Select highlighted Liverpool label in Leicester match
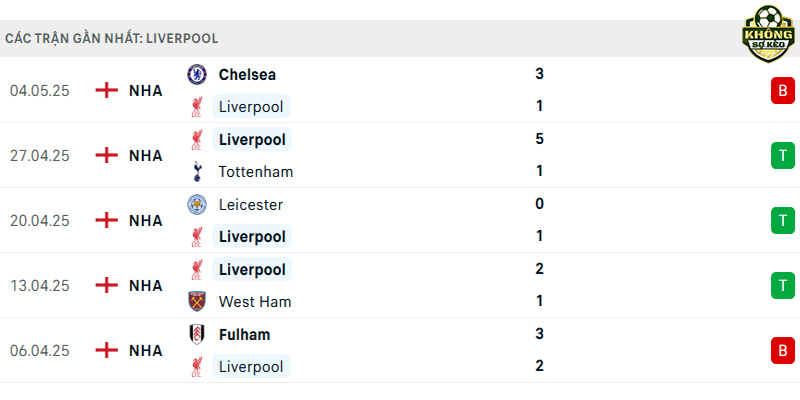This screenshot has height=400, width=800. point(252,236)
